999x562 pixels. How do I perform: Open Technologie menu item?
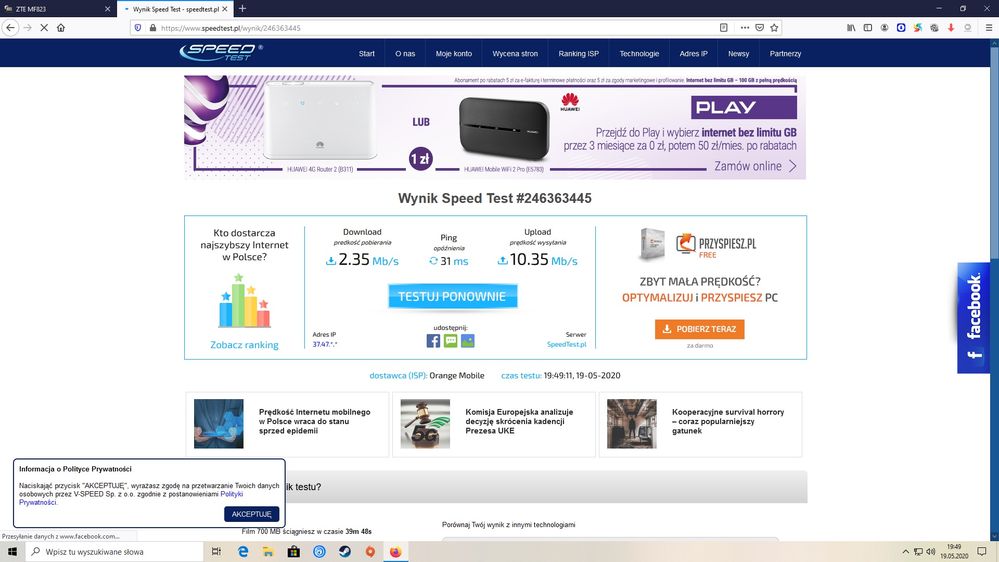click(639, 54)
